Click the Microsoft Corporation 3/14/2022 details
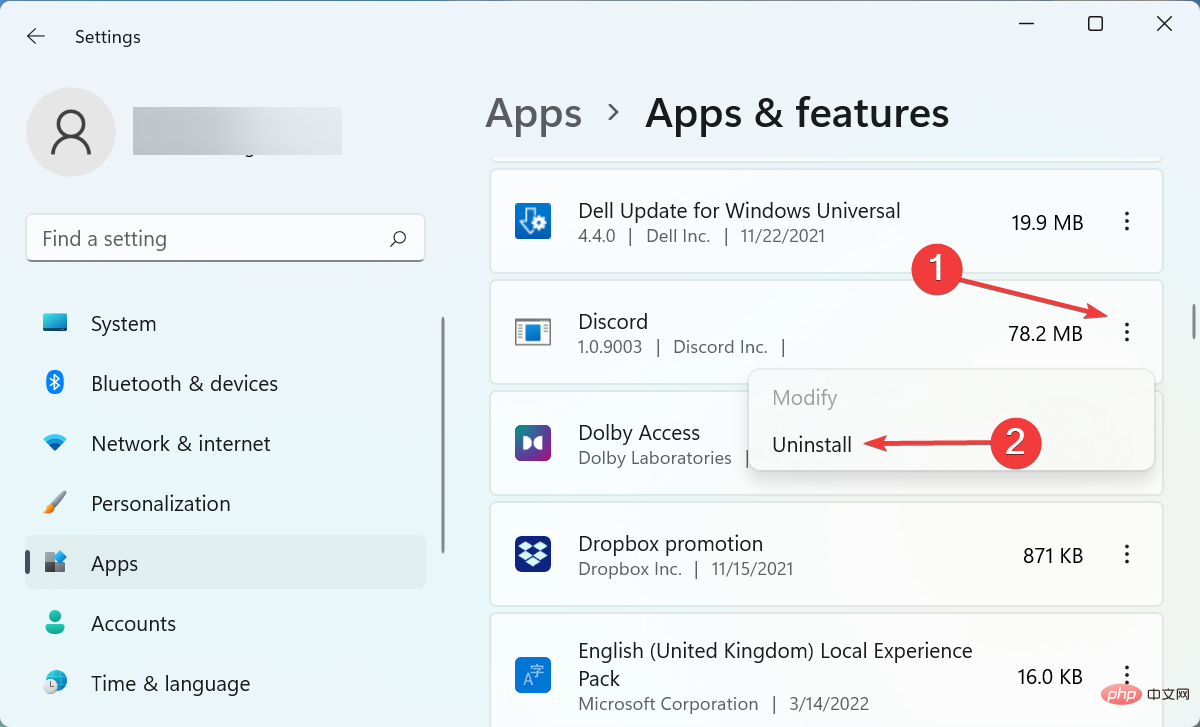This screenshot has height=727, width=1200. tap(723, 703)
